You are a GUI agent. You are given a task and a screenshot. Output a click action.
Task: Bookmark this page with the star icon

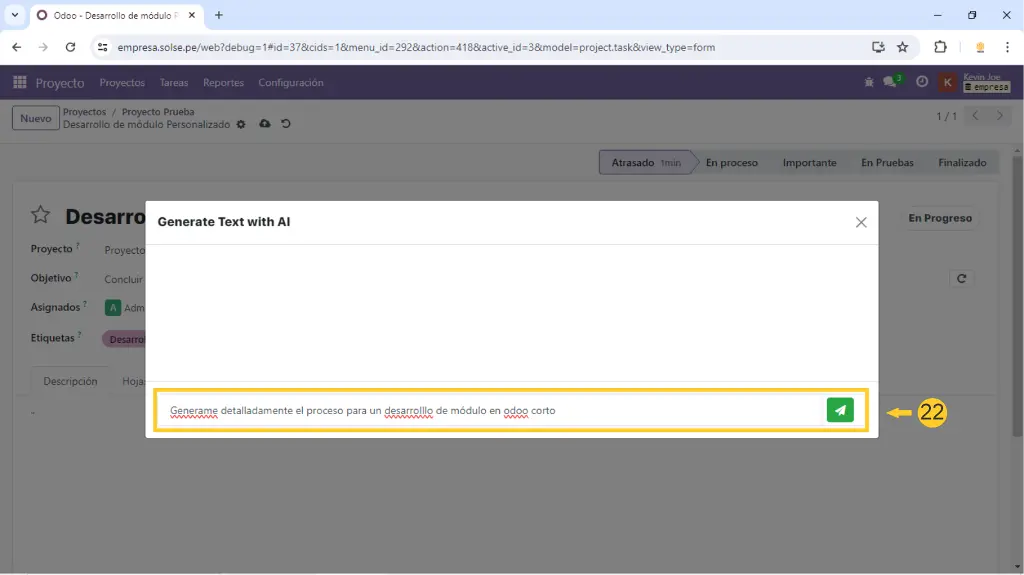coord(902,47)
